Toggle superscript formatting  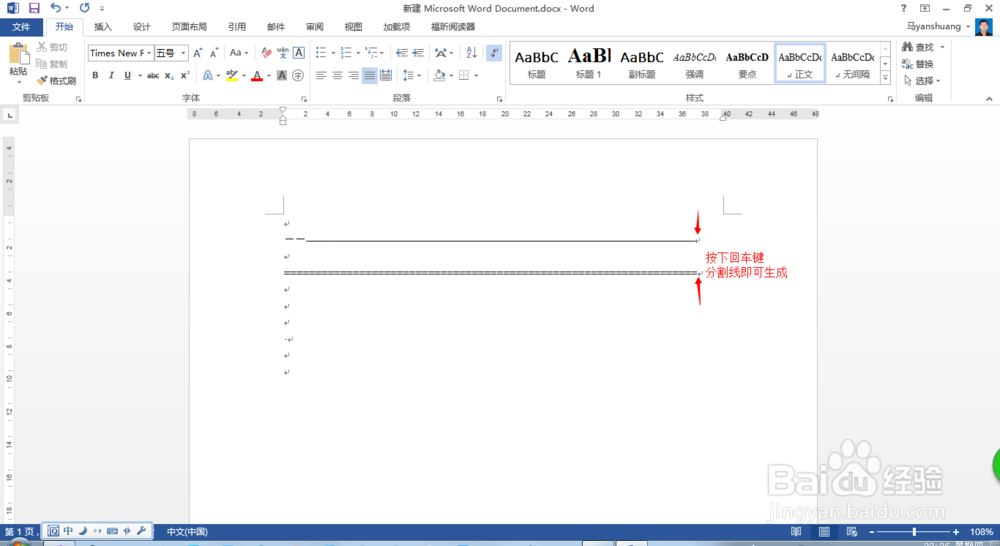point(185,75)
